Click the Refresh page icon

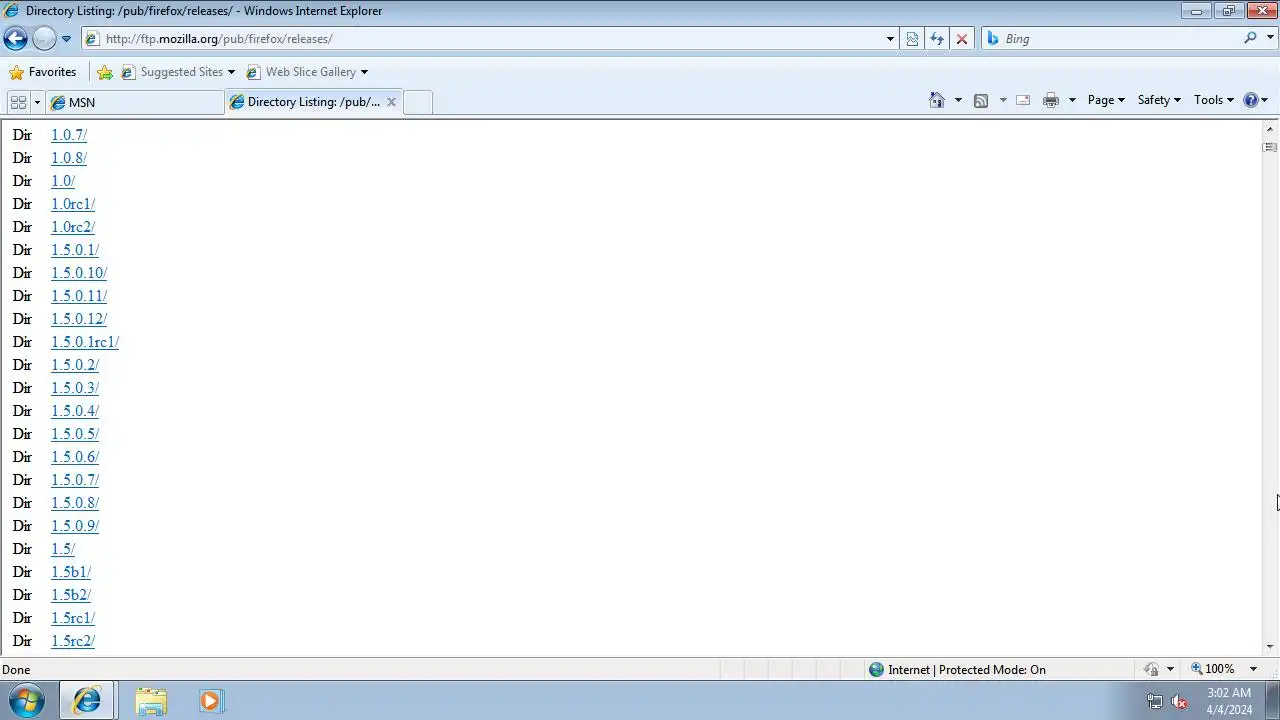[937, 39]
